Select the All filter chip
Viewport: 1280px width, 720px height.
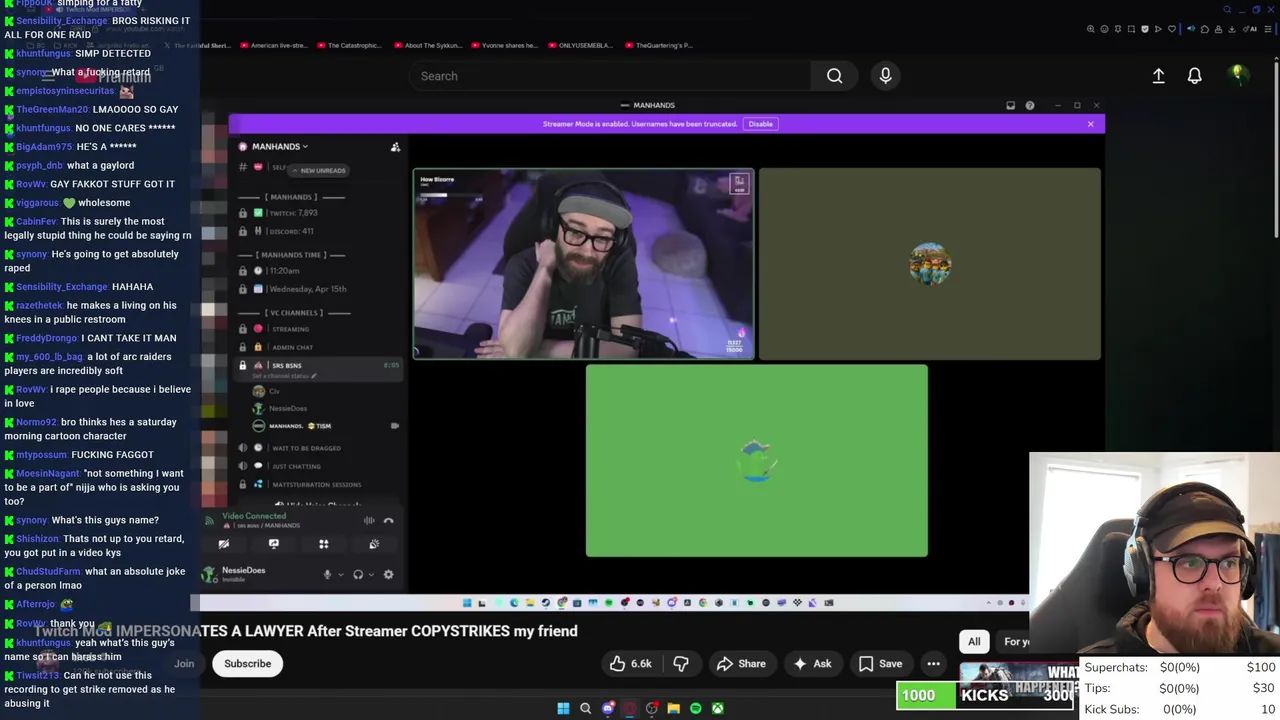tap(974, 642)
